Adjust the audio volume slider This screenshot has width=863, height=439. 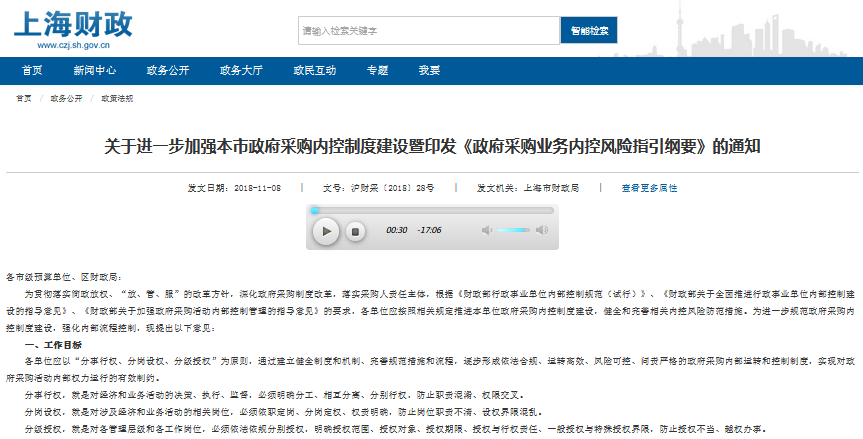515,230
